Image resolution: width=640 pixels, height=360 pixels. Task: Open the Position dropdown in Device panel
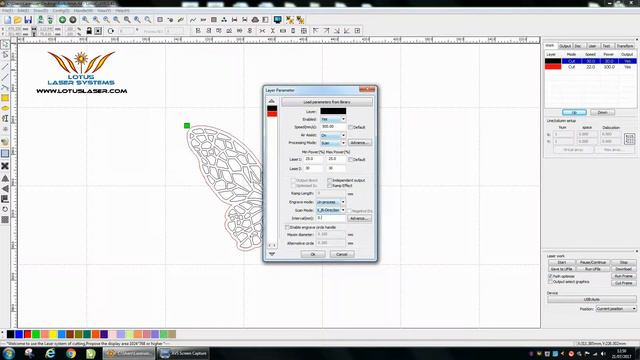(x=616, y=309)
